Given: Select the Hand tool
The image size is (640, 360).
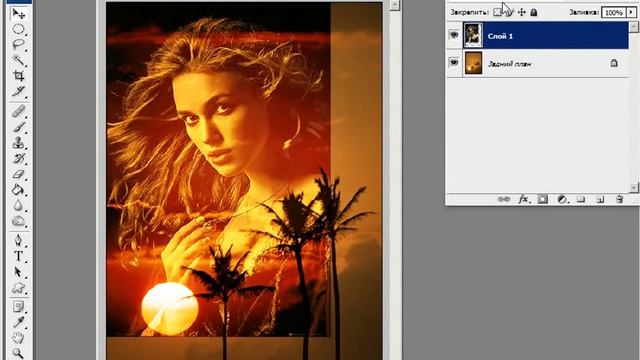Looking at the screenshot, I should point(18,338).
